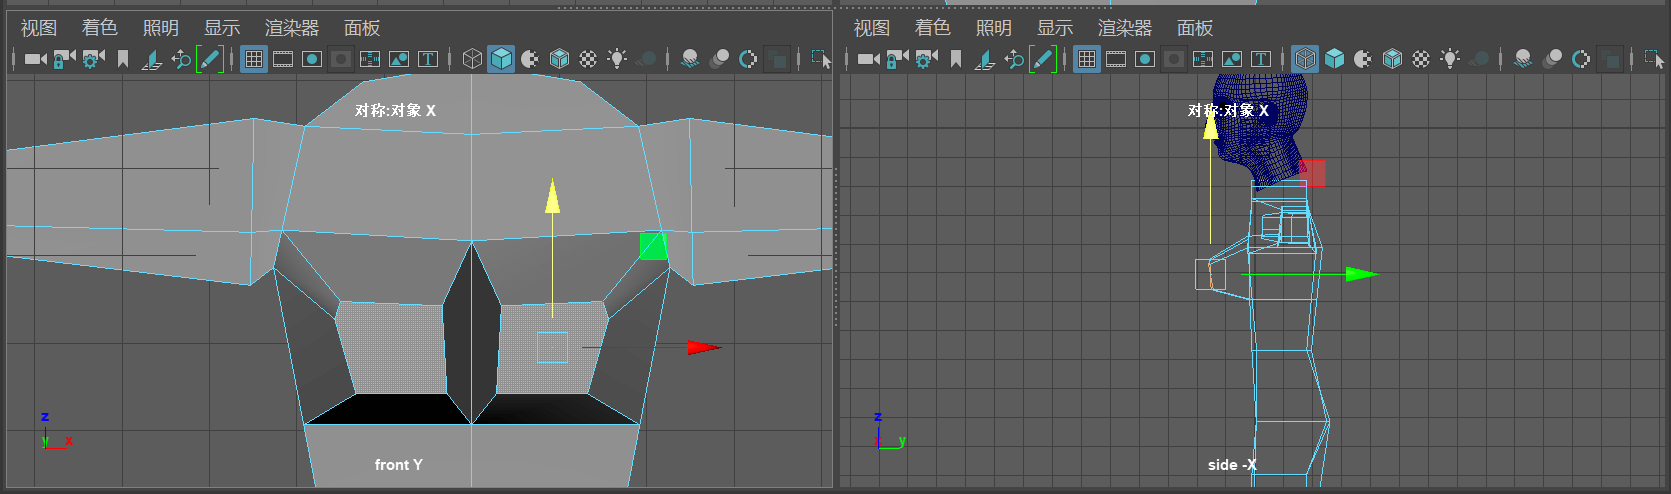Click Wireframe on Shaded icon in front panel
This screenshot has width=1671, height=494.
coord(559,59)
